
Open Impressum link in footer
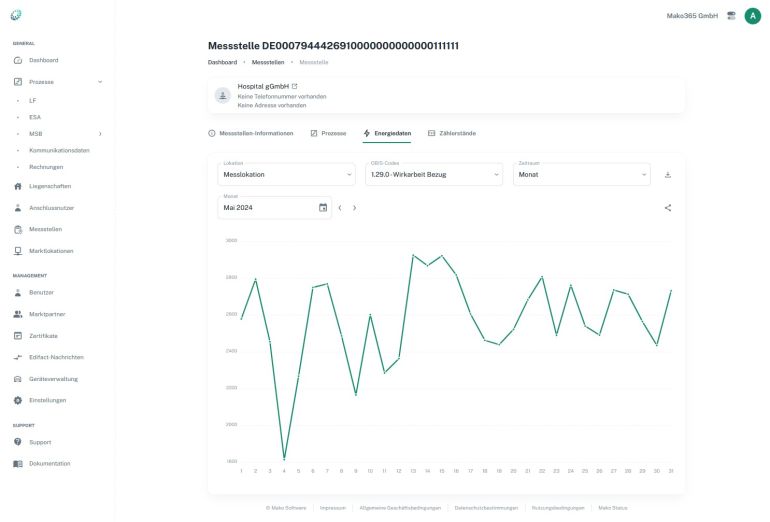pyautogui.click(x=333, y=508)
